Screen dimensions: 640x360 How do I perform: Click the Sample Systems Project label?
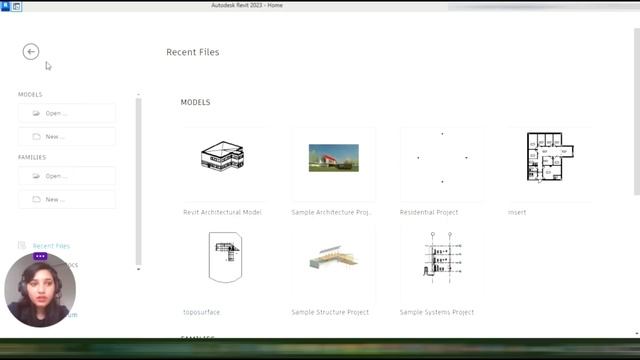(x=437, y=312)
